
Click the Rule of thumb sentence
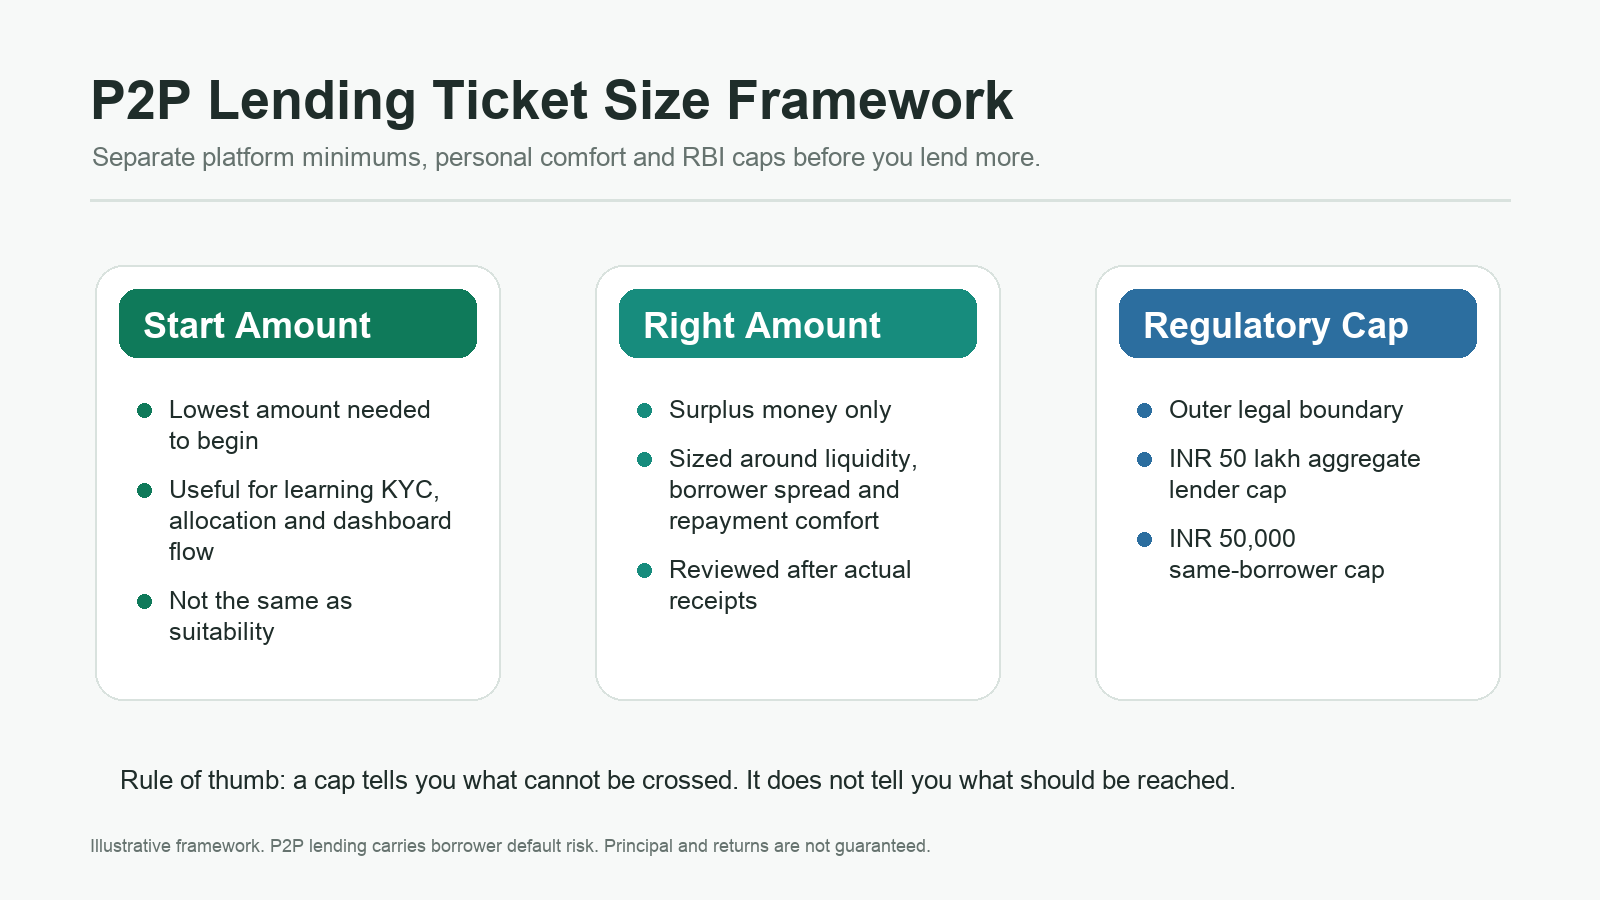point(678,781)
